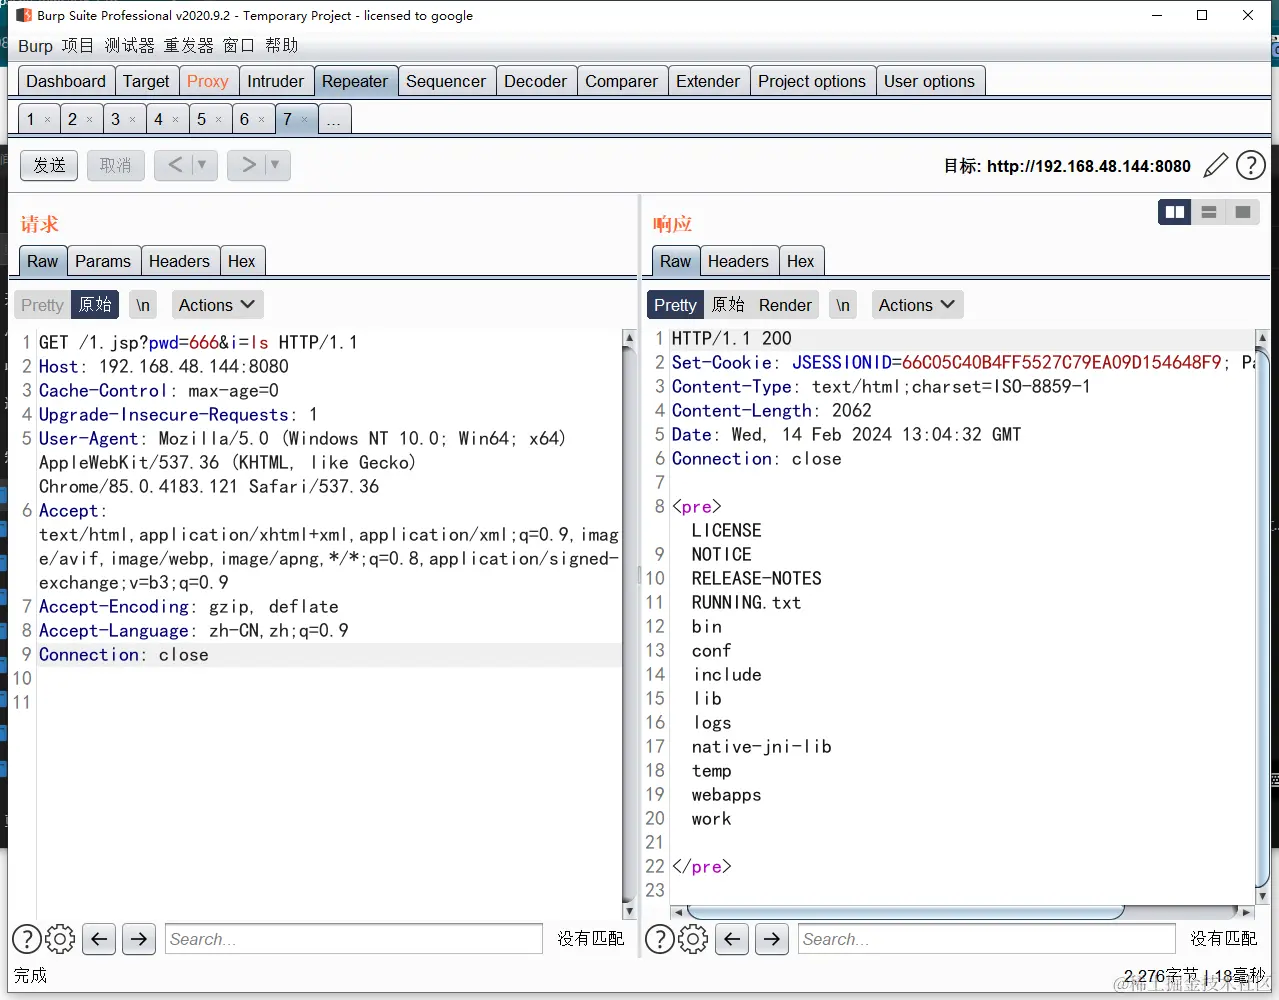The height and width of the screenshot is (1000, 1279).
Task: Open 项目 menu
Action: 77,46
